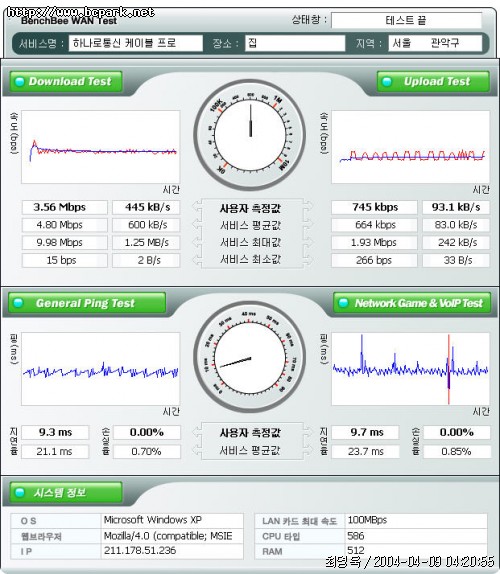Select the 0.85% average loss value
The height and width of the screenshot is (574, 500).
(x=457, y=451)
